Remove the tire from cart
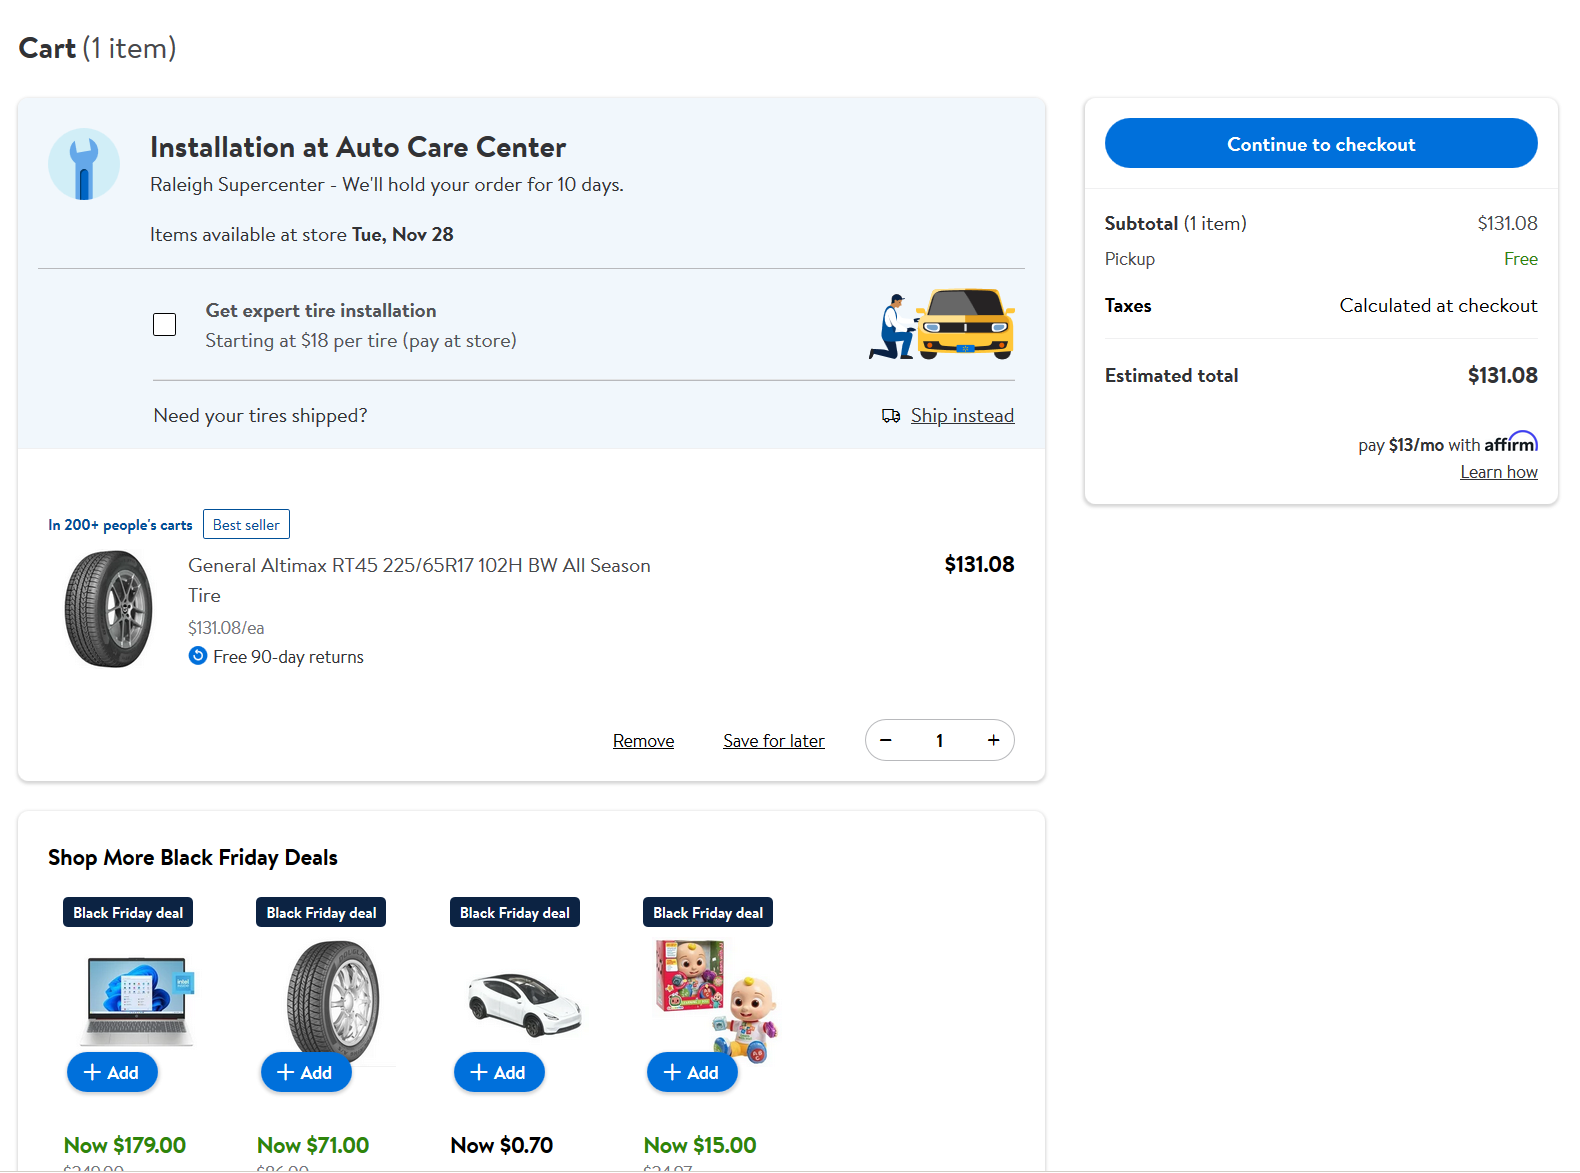This screenshot has height=1173, width=1580. click(x=643, y=741)
